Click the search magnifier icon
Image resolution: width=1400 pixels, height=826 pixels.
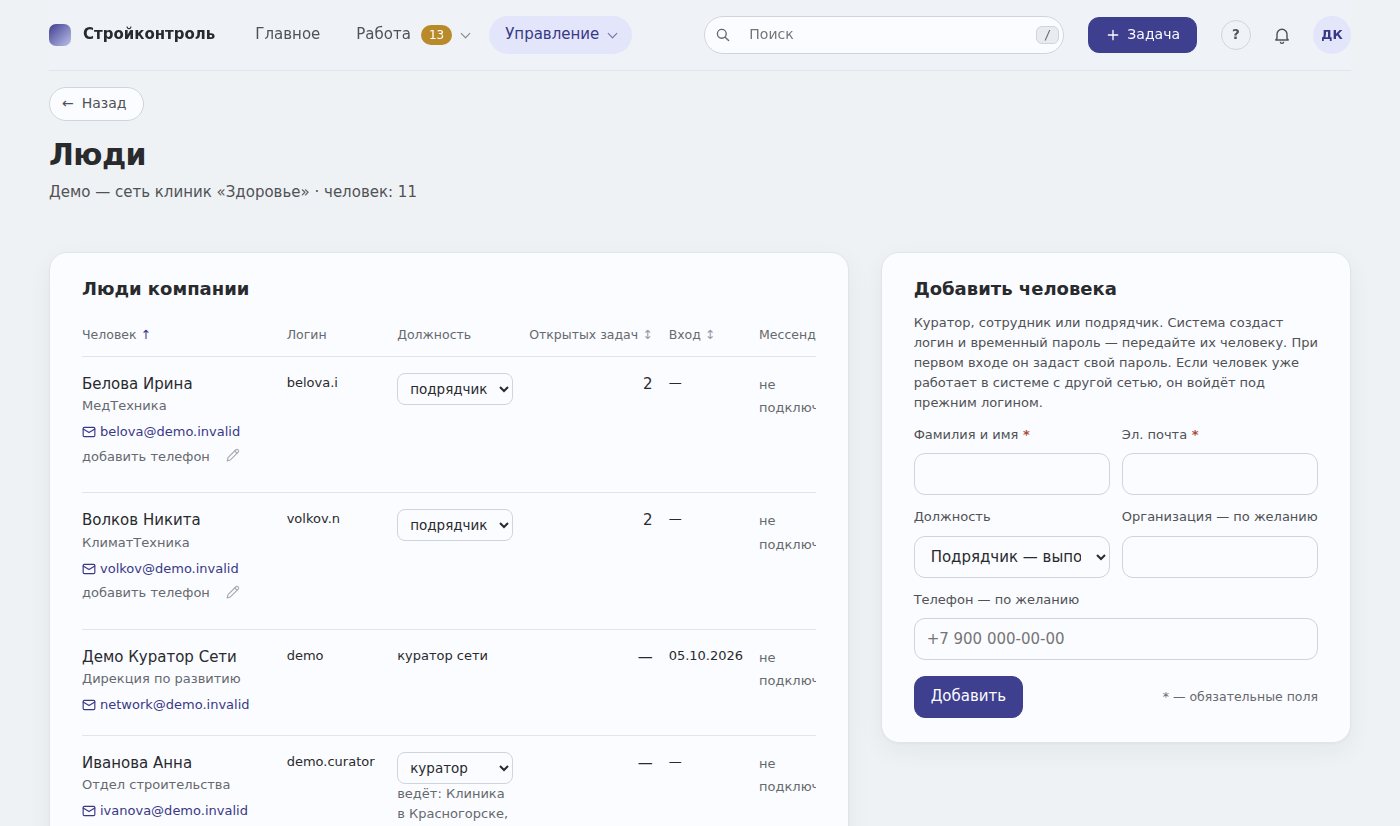point(723,35)
